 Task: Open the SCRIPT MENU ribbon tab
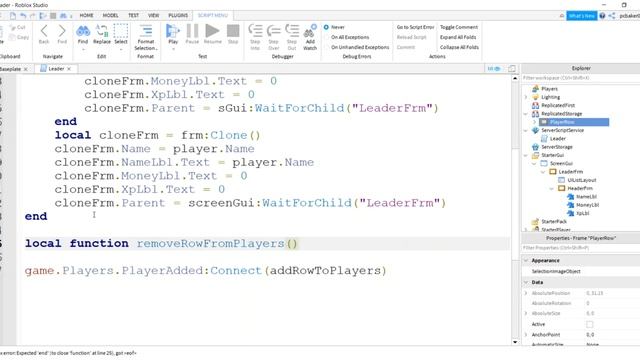click(x=213, y=16)
